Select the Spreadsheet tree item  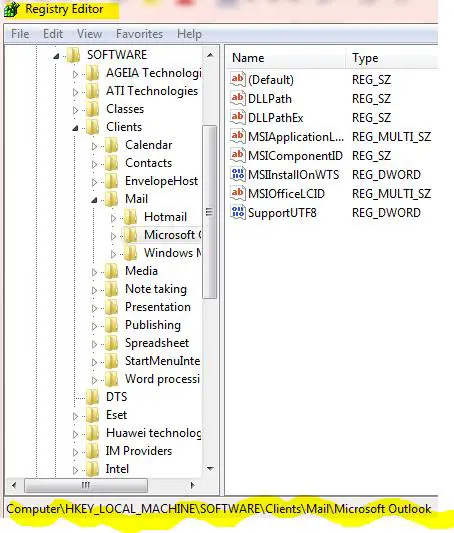[x=157, y=343]
